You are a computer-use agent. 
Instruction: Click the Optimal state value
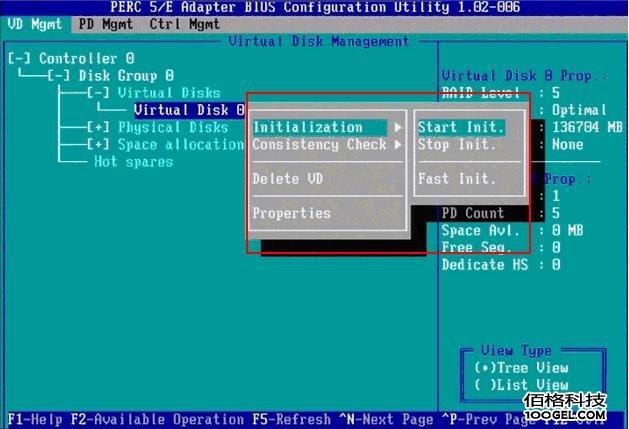(x=579, y=110)
